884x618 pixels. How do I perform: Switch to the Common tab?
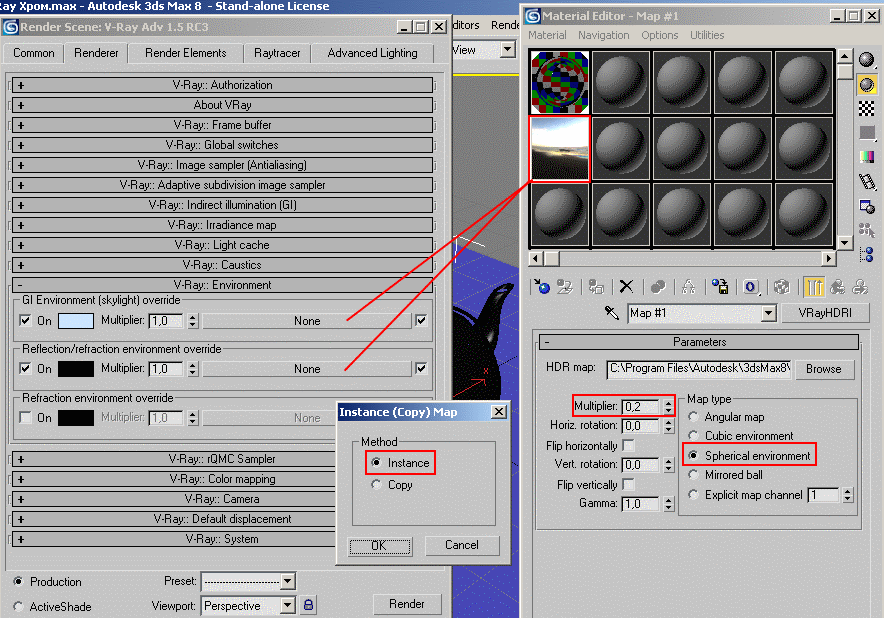34,53
